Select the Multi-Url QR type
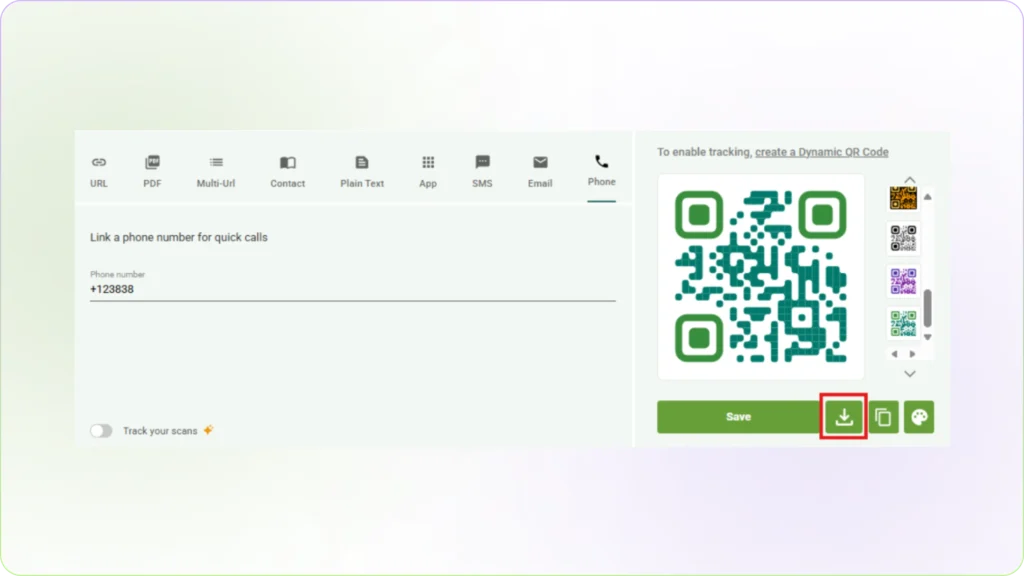 (215, 170)
